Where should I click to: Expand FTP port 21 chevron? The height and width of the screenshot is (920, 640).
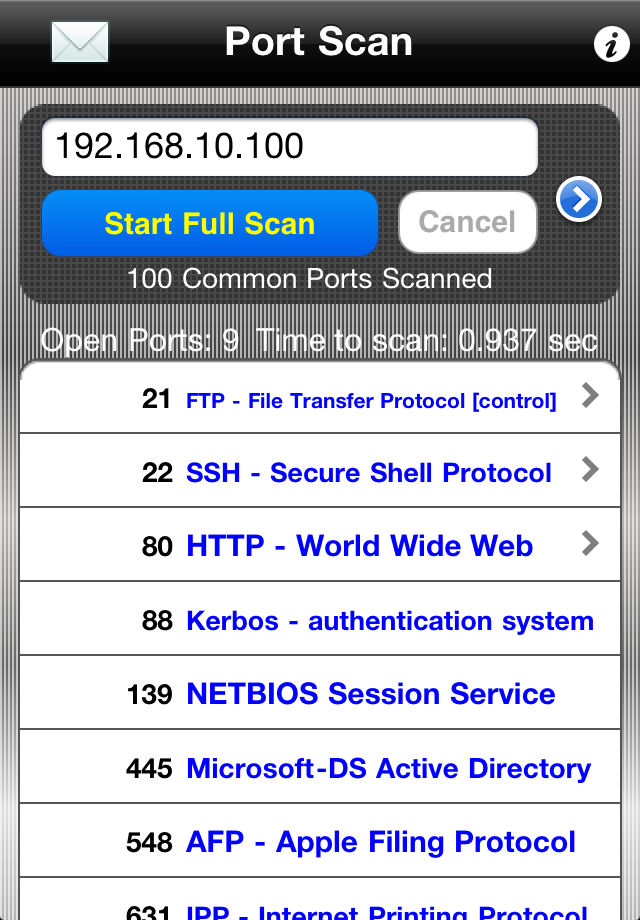click(590, 395)
